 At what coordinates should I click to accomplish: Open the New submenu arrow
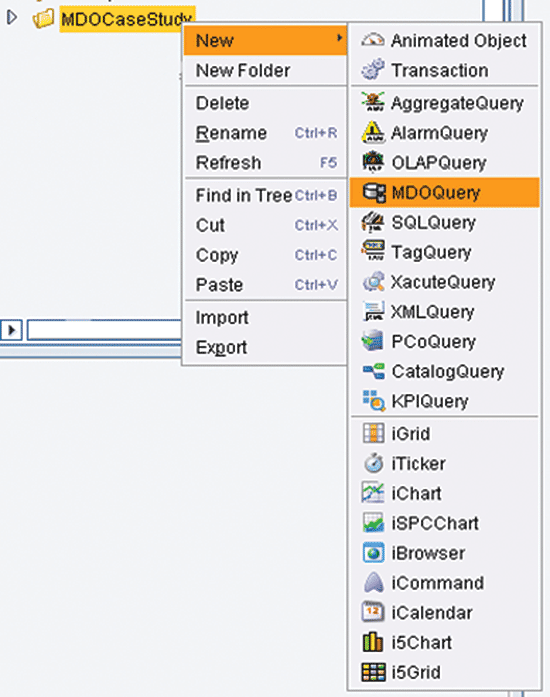(x=340, y=38)
